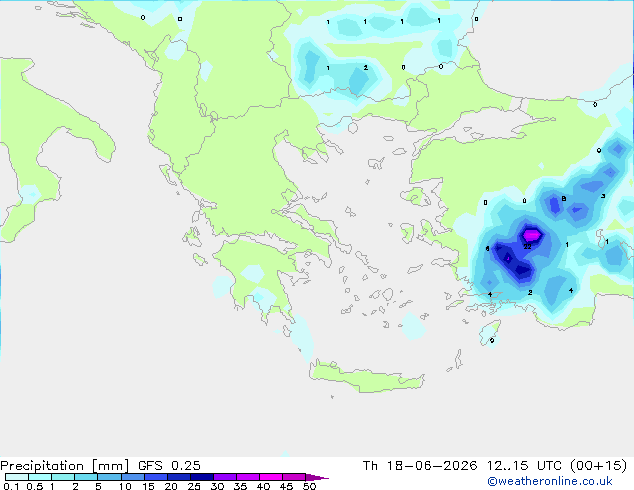Select the legend swatch between 35 and 40
634x490 pixels.
coord(248,477)
